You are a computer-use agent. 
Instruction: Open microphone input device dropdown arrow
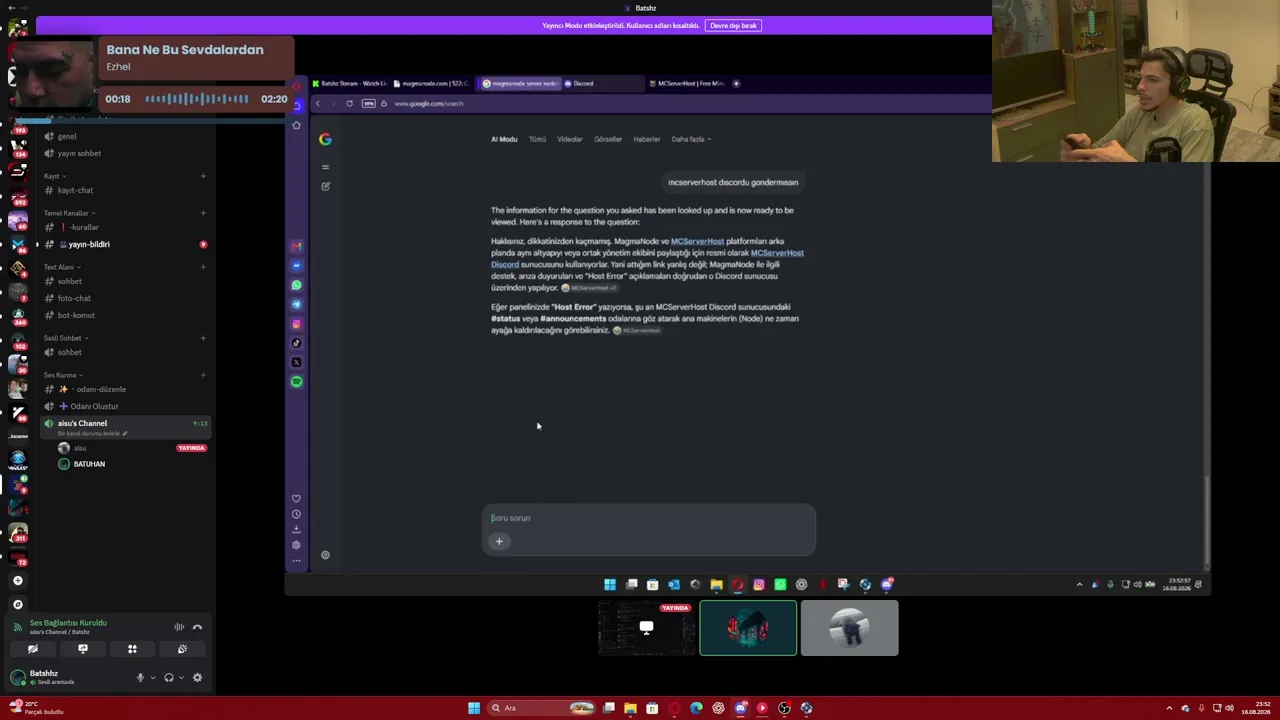coord(152,678)
